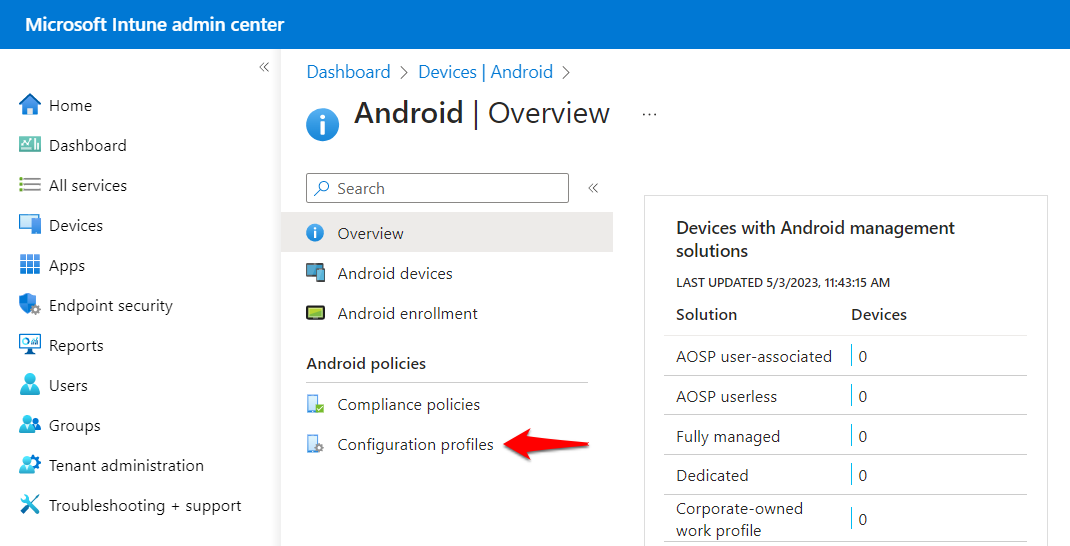Click Microsoft Intune admin center title

pyautogui.click(x=155, y=25)
